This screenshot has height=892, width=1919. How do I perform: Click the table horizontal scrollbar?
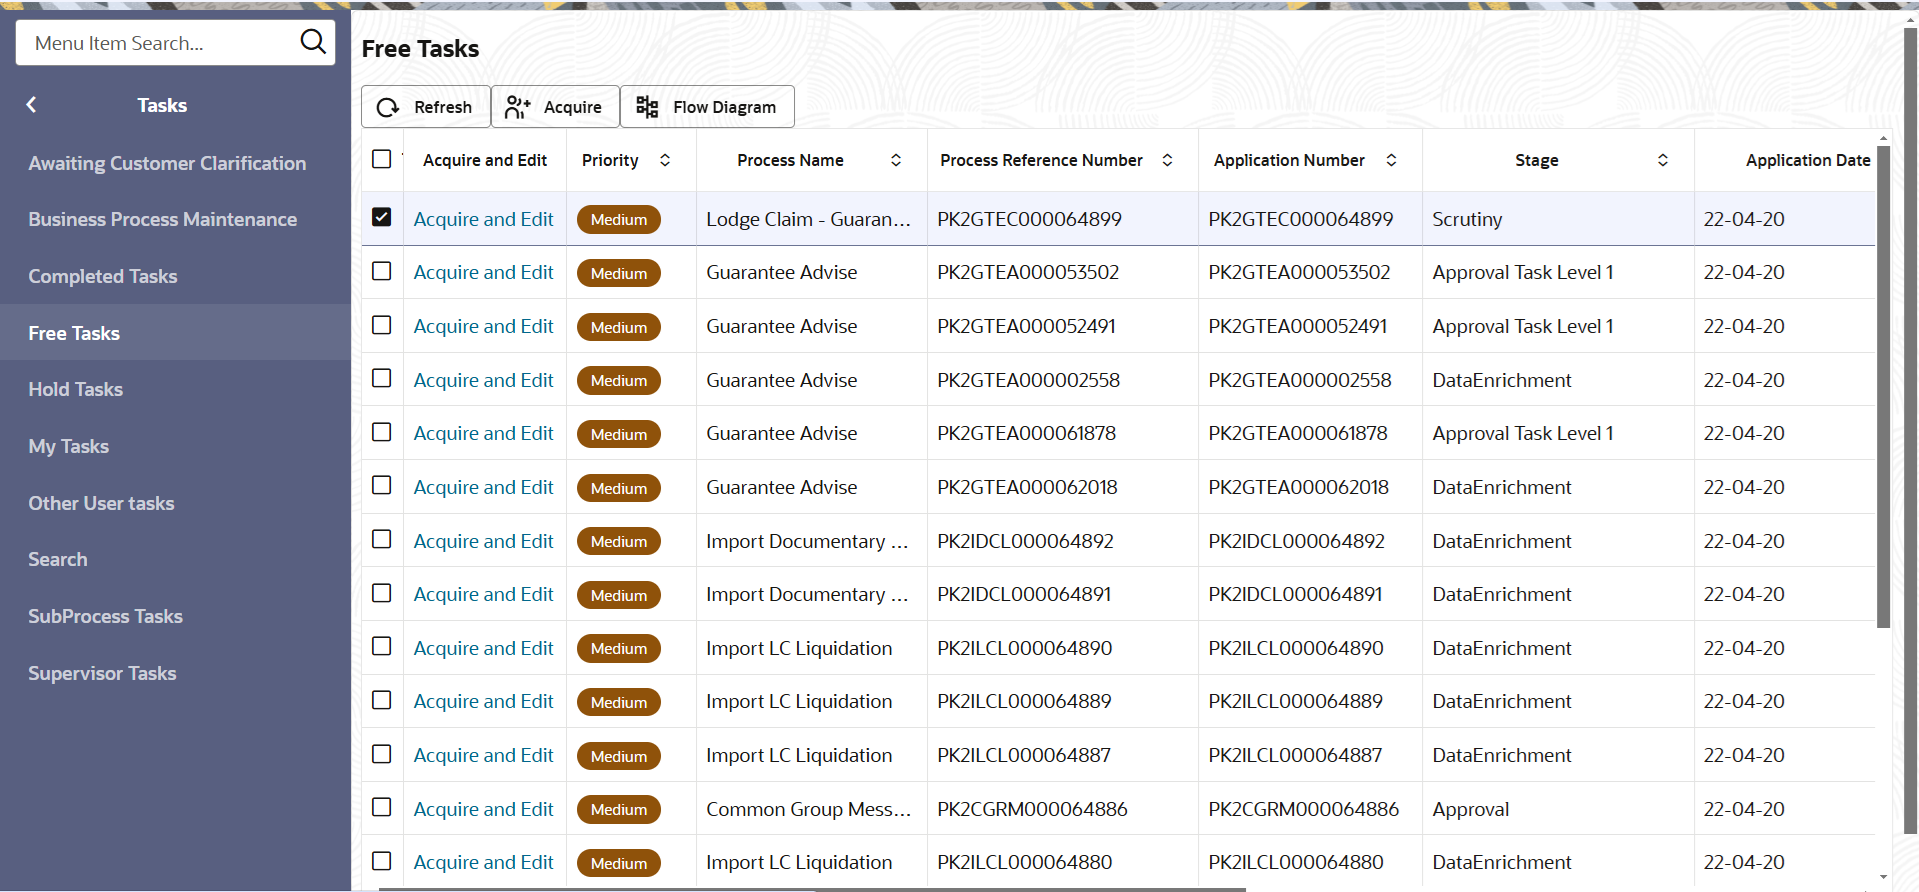click(x=811, y=888)
